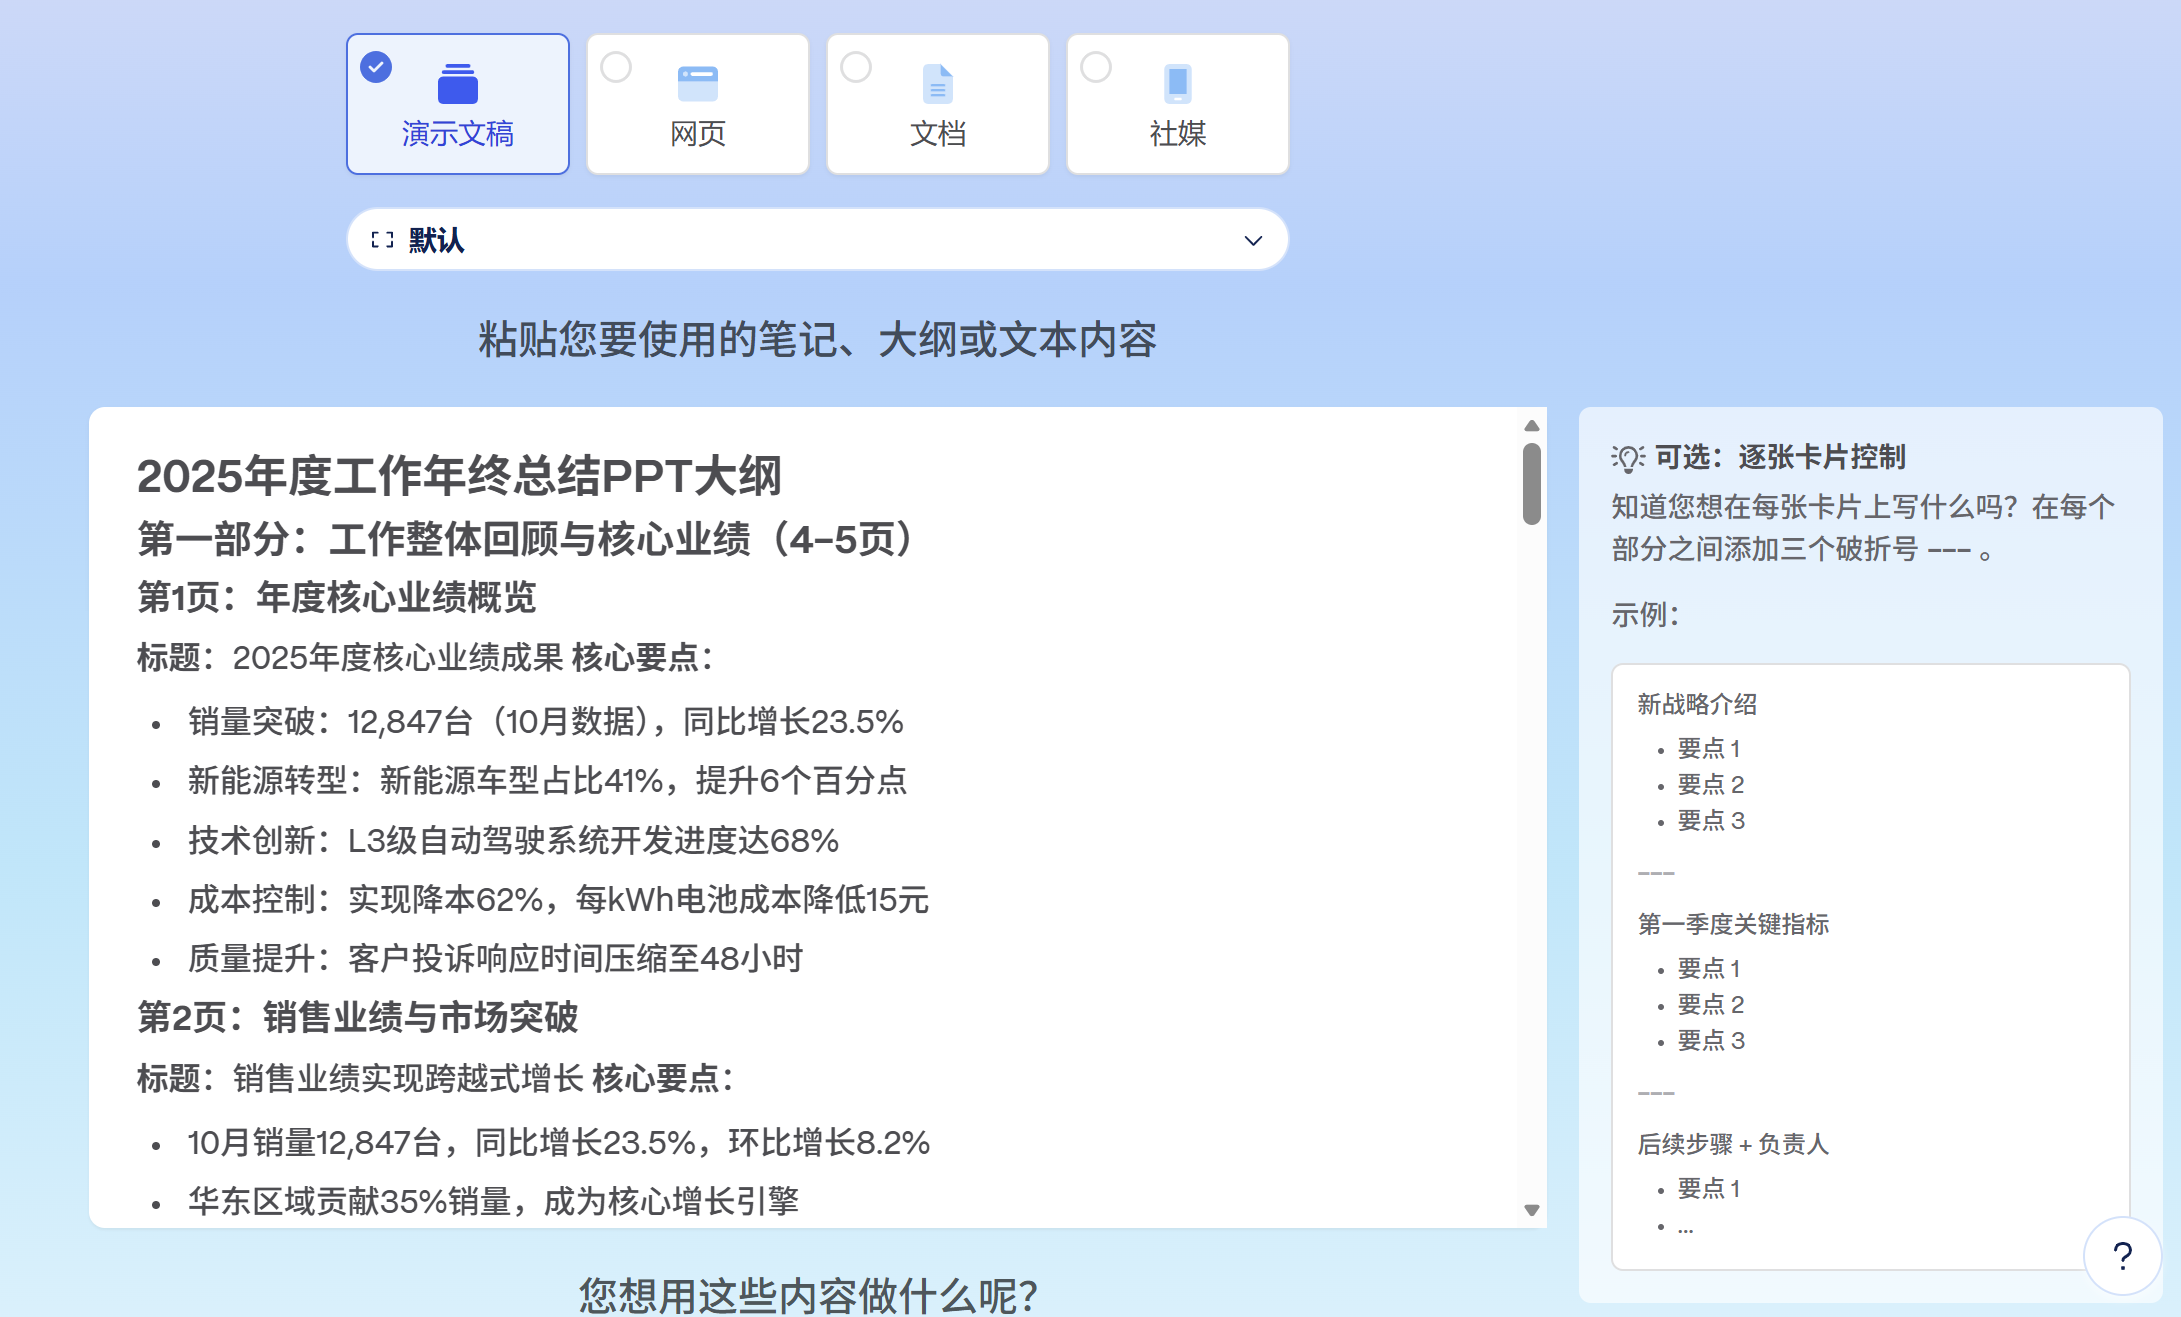
Task: Switch to the 演示文稿 tab card
Action: [x=457, y=103]
